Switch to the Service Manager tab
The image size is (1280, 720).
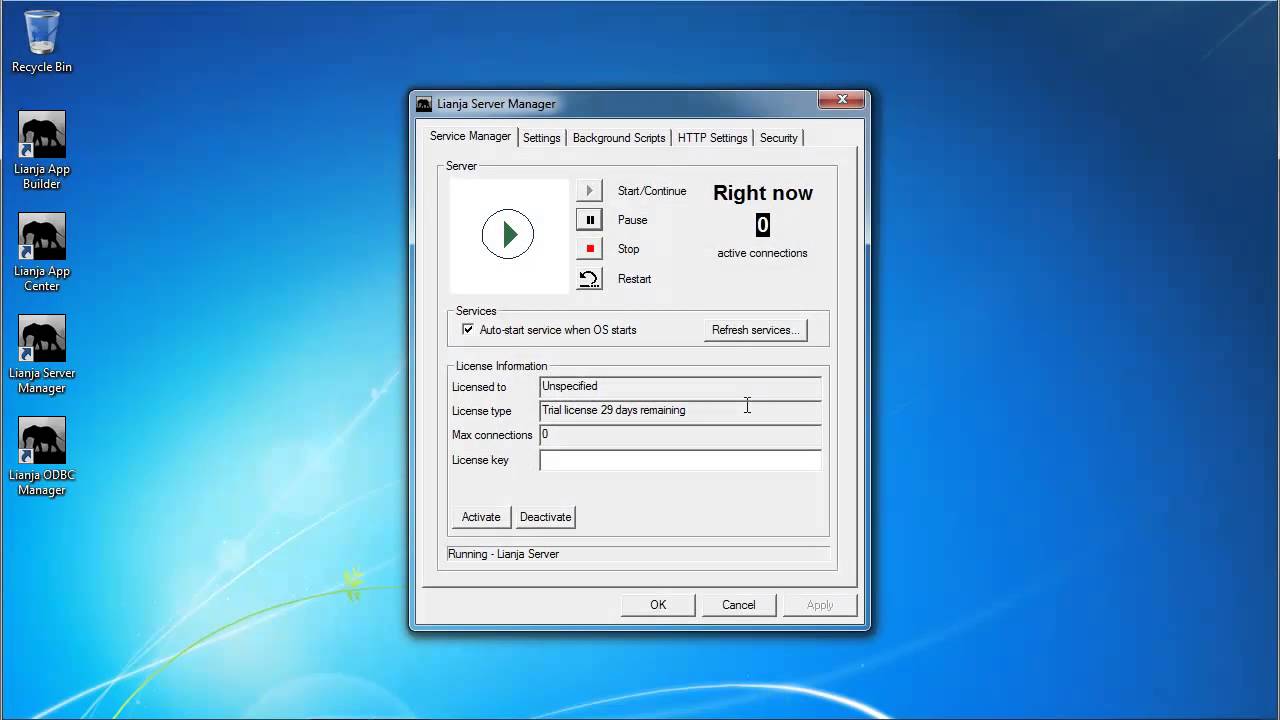(x=470, y=136)
